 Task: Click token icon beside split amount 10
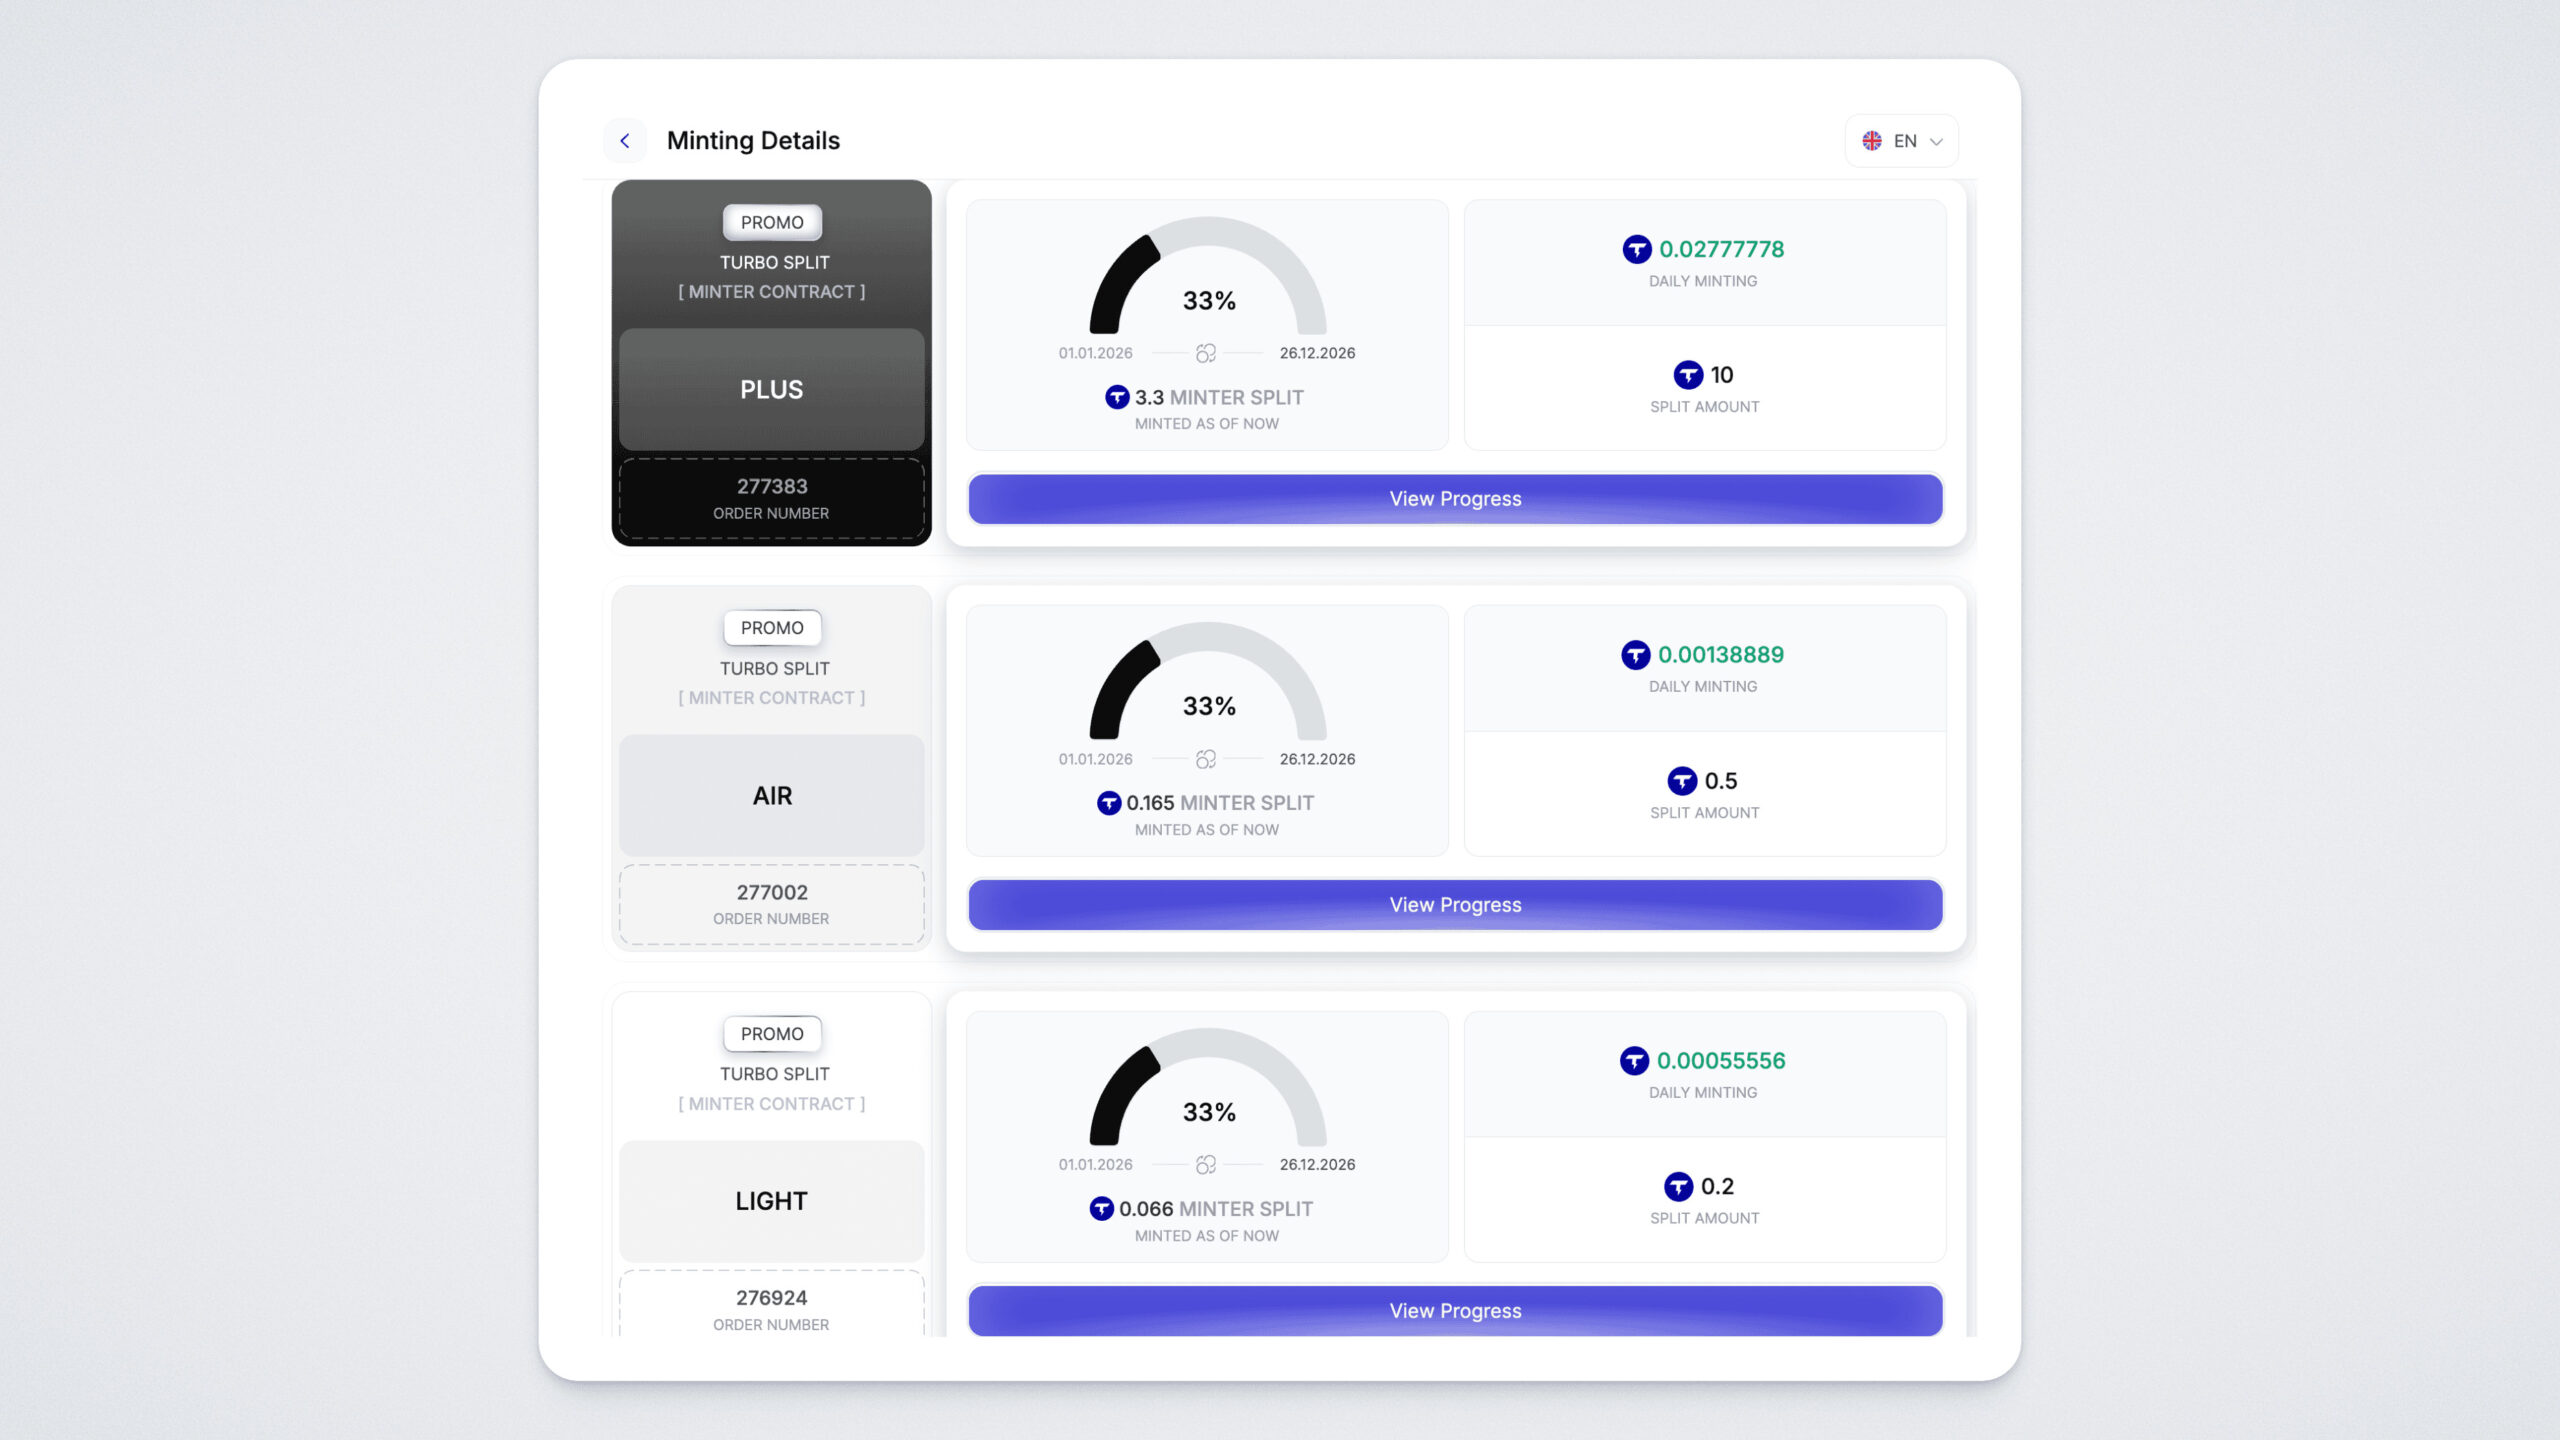tap(1688, 375)
